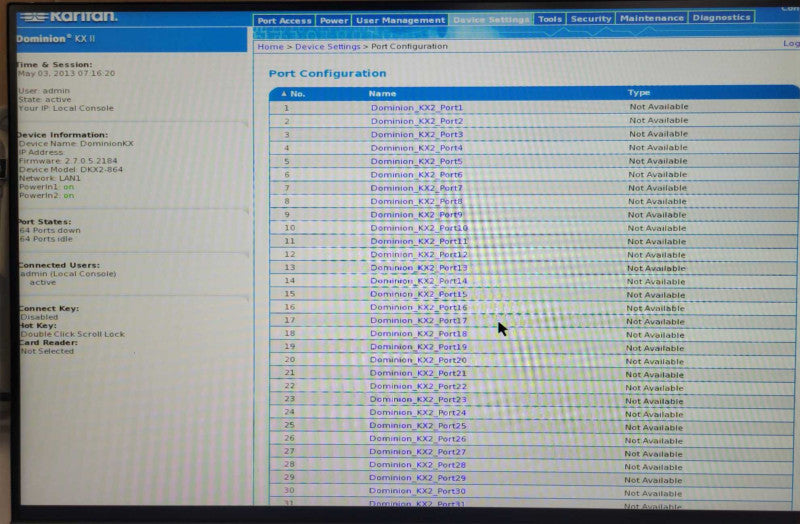The width and height of the screenshot is (800, 524).
Task: Open Dominion_KX2_Port3 link
Action: (x=416, y=134)
